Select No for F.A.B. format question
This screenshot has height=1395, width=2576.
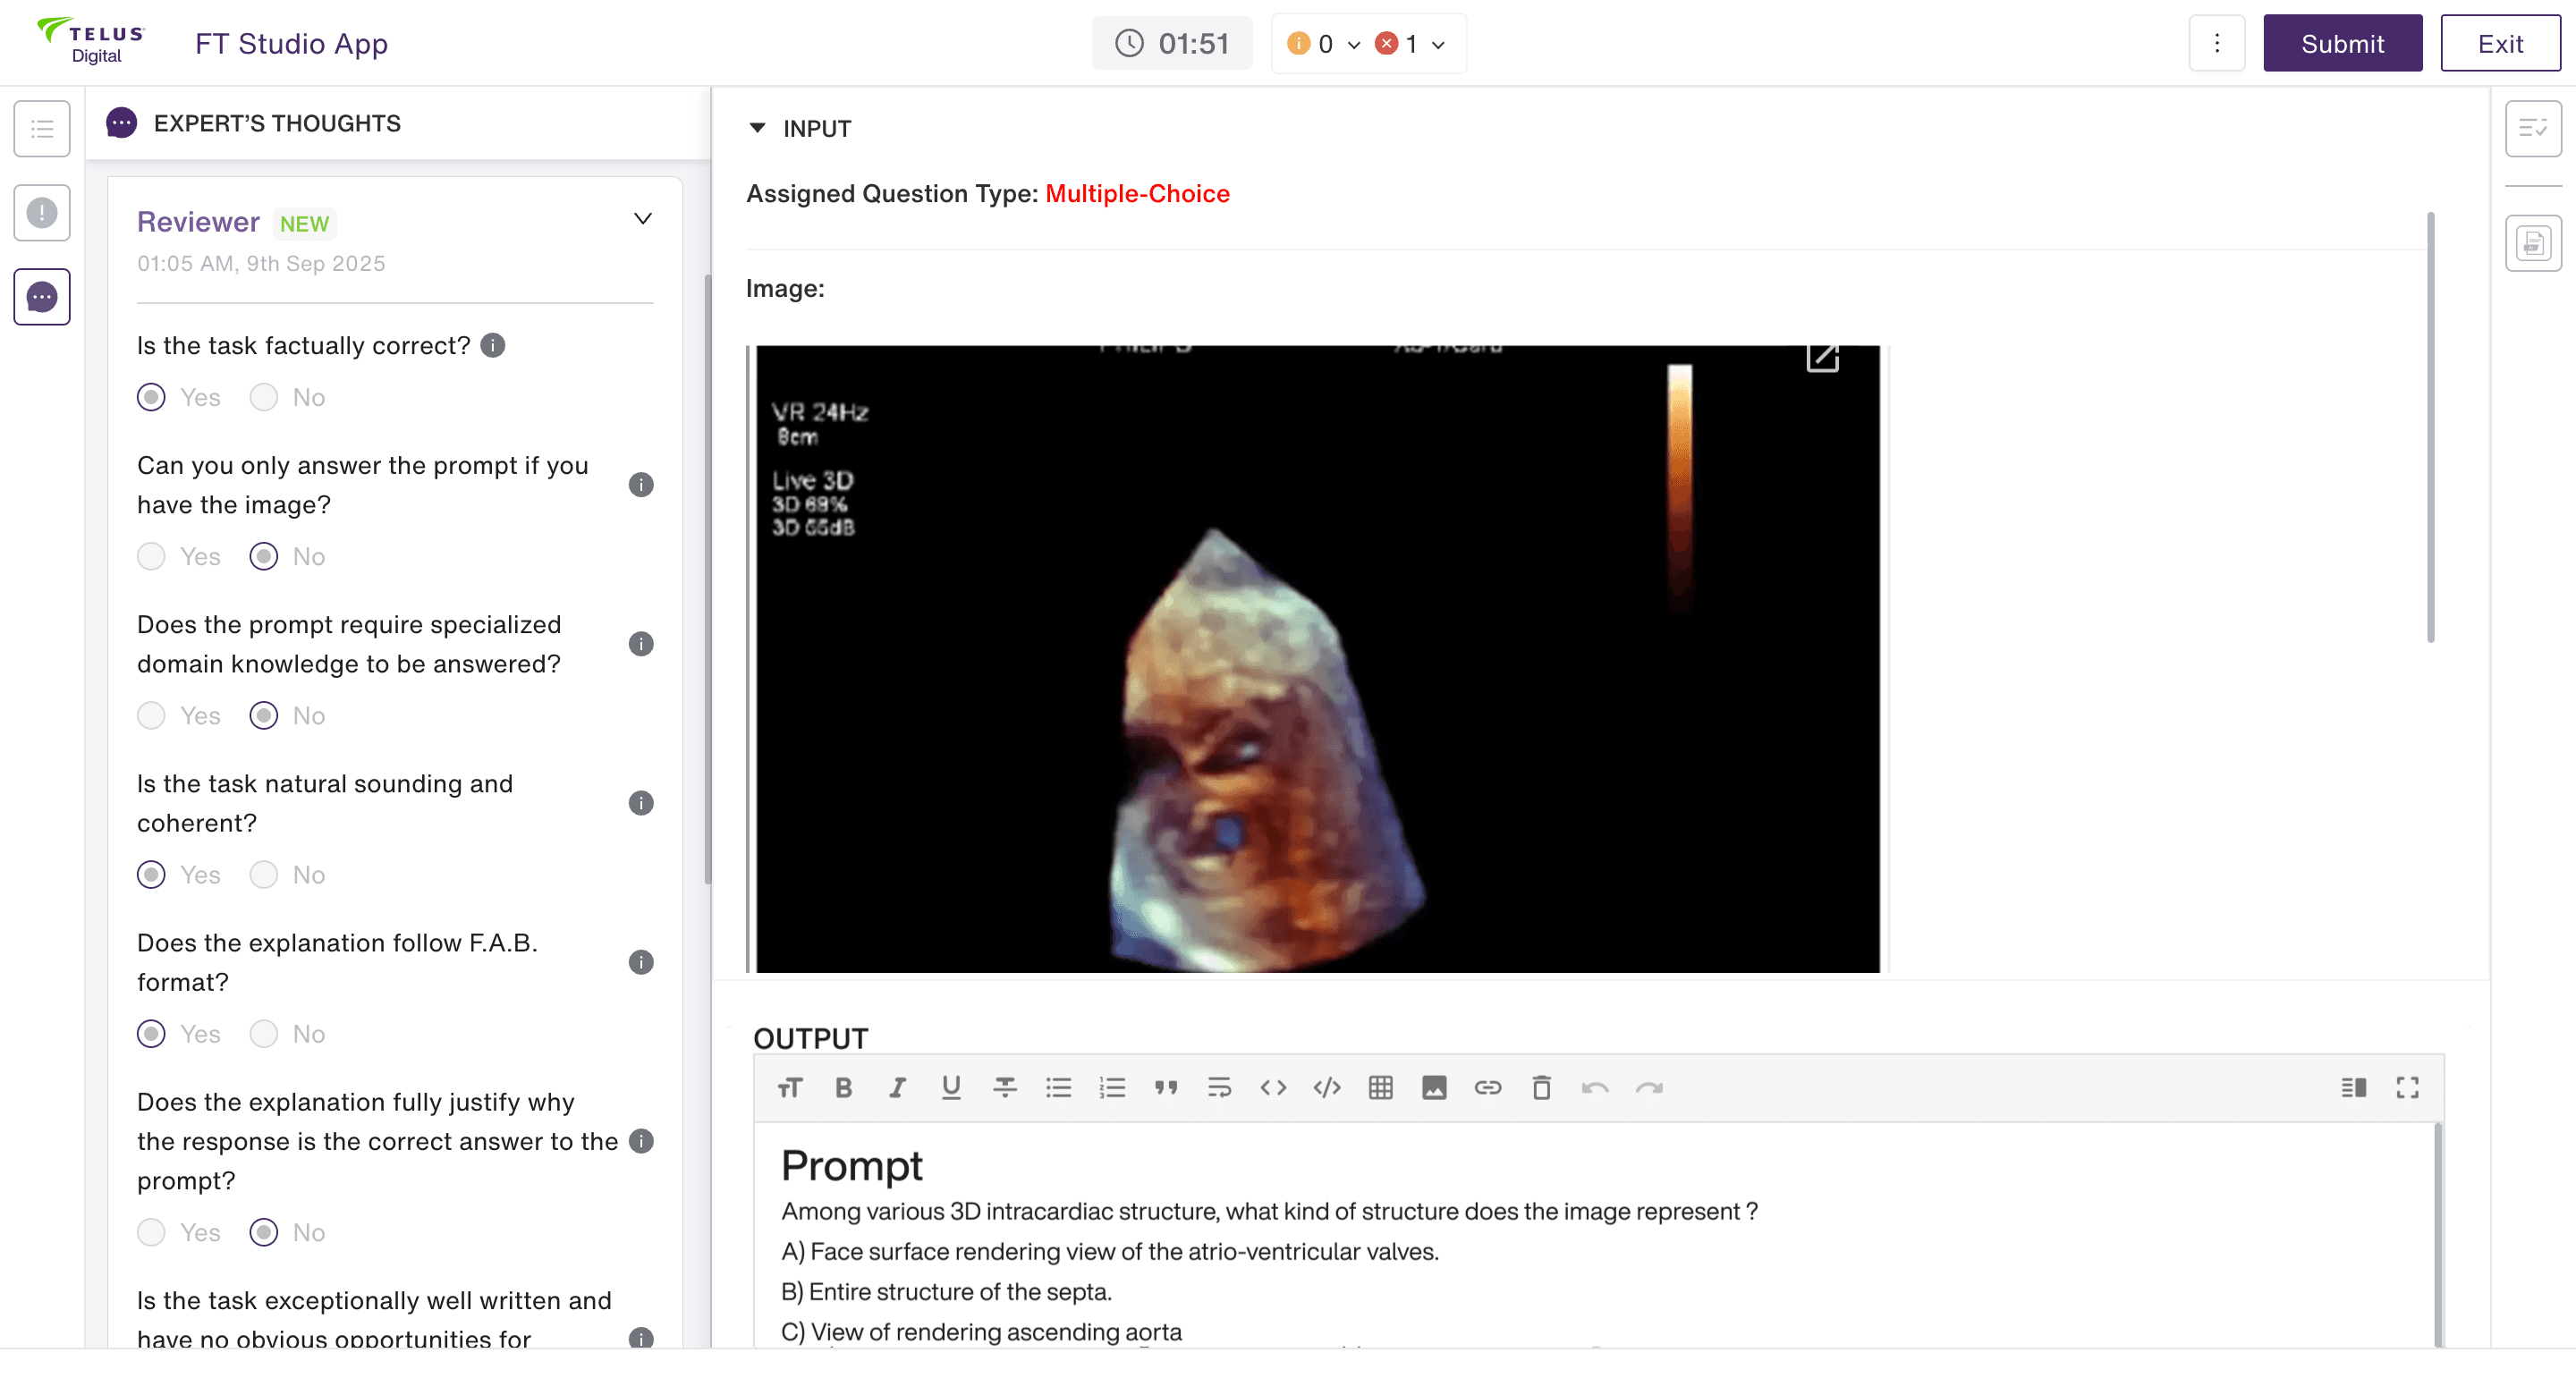[264, 1033]
